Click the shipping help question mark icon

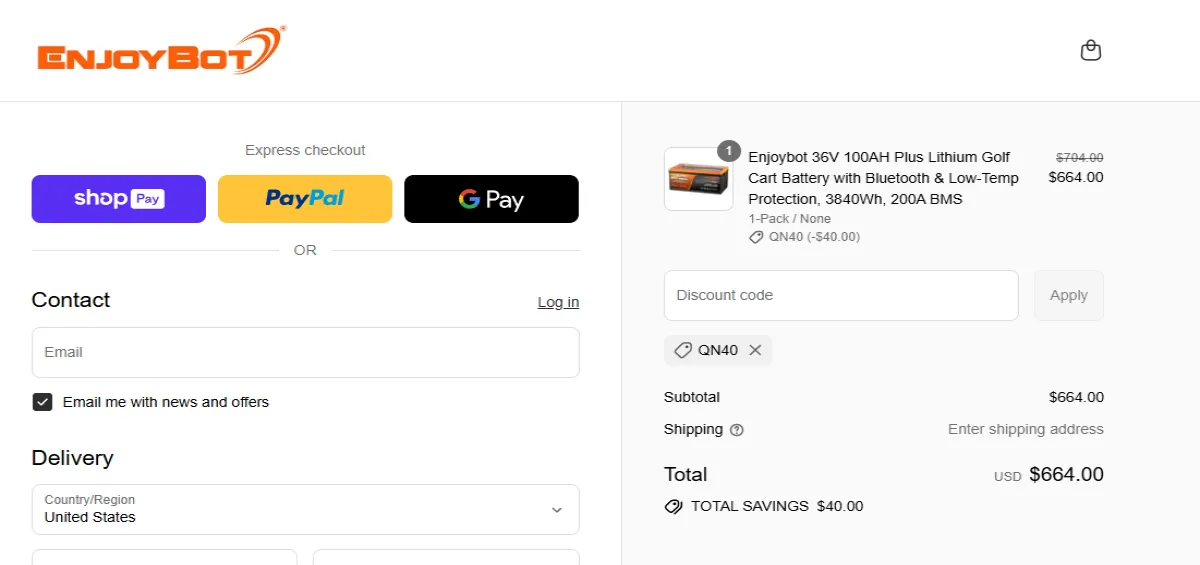click(737, 430)
